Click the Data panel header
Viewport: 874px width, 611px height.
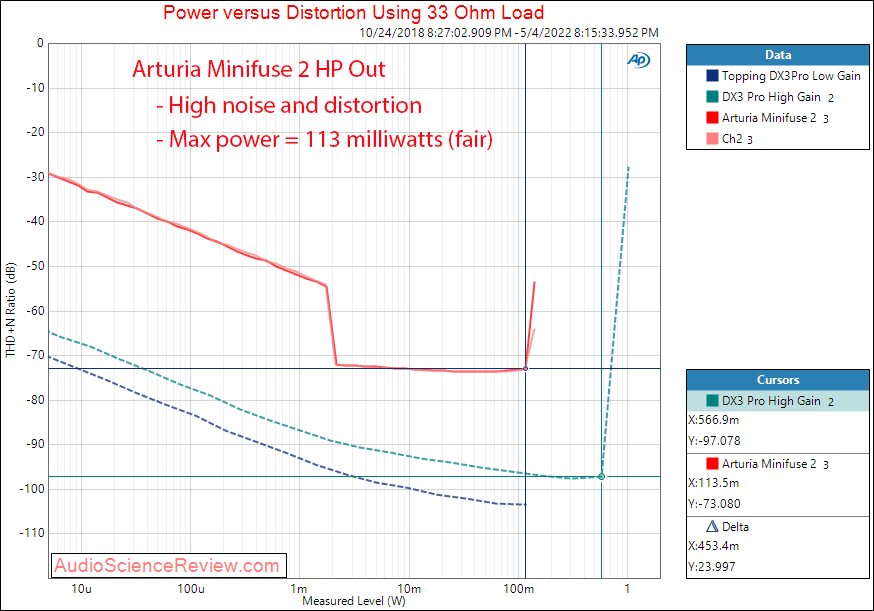tap(778, 55)
